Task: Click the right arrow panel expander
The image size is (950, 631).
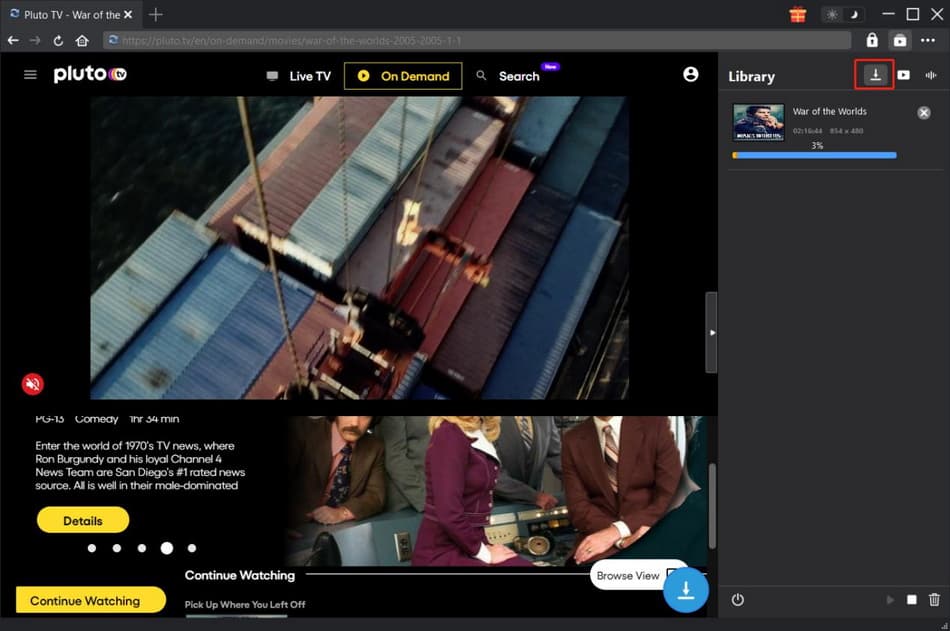Action: (712, 332)
